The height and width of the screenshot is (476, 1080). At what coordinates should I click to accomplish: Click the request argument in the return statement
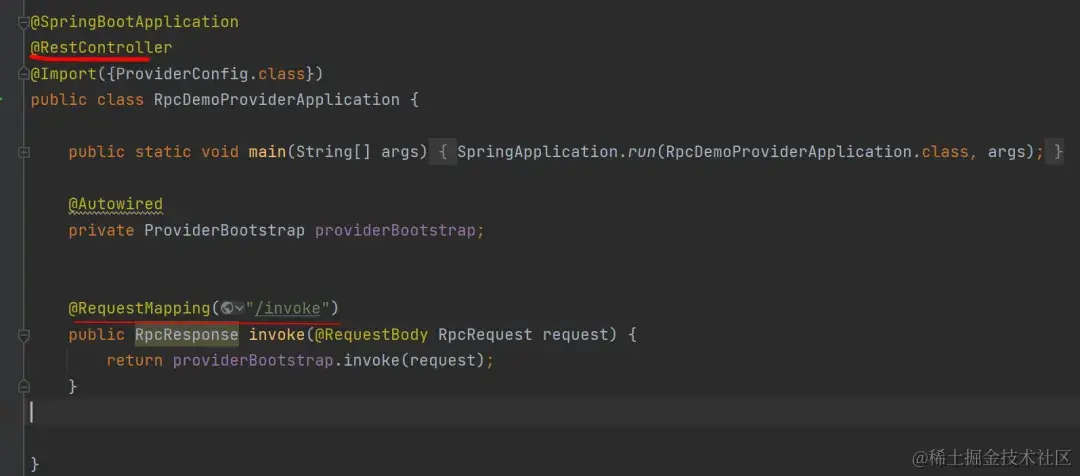[x=442, y=360]
